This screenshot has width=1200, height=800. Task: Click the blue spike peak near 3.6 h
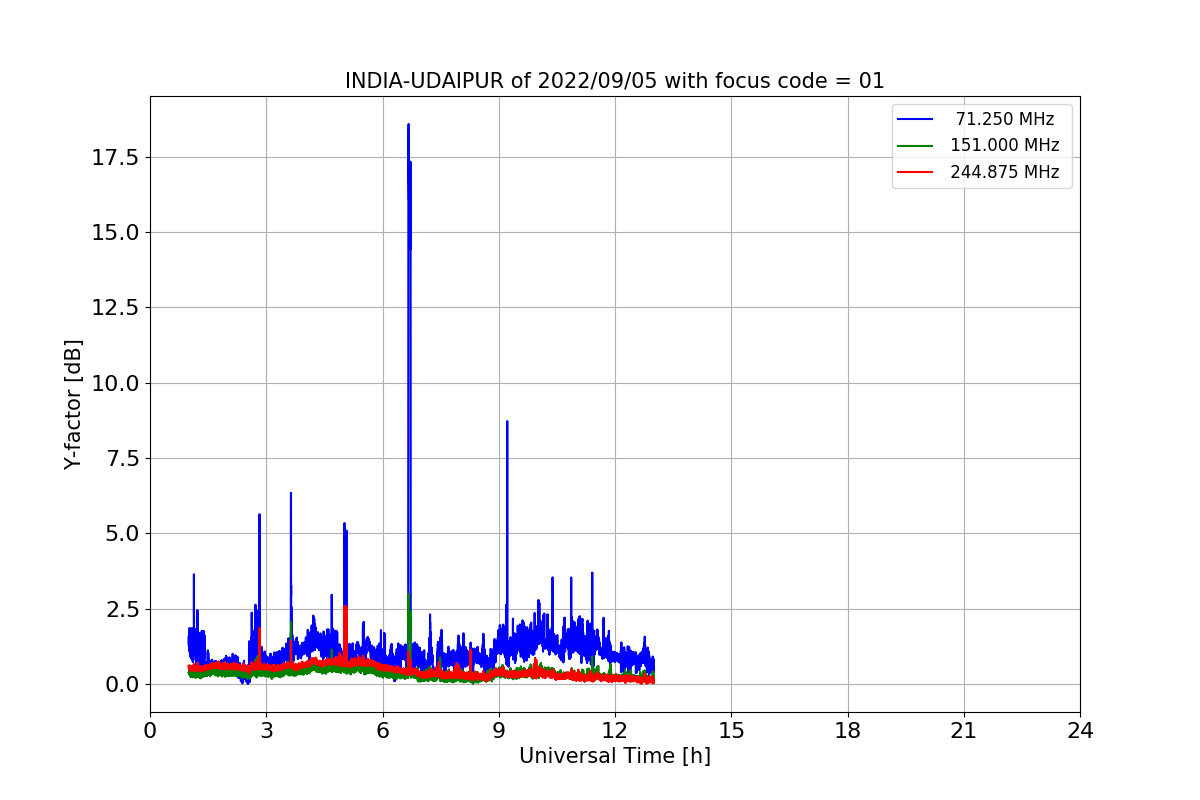pos(291,493)
